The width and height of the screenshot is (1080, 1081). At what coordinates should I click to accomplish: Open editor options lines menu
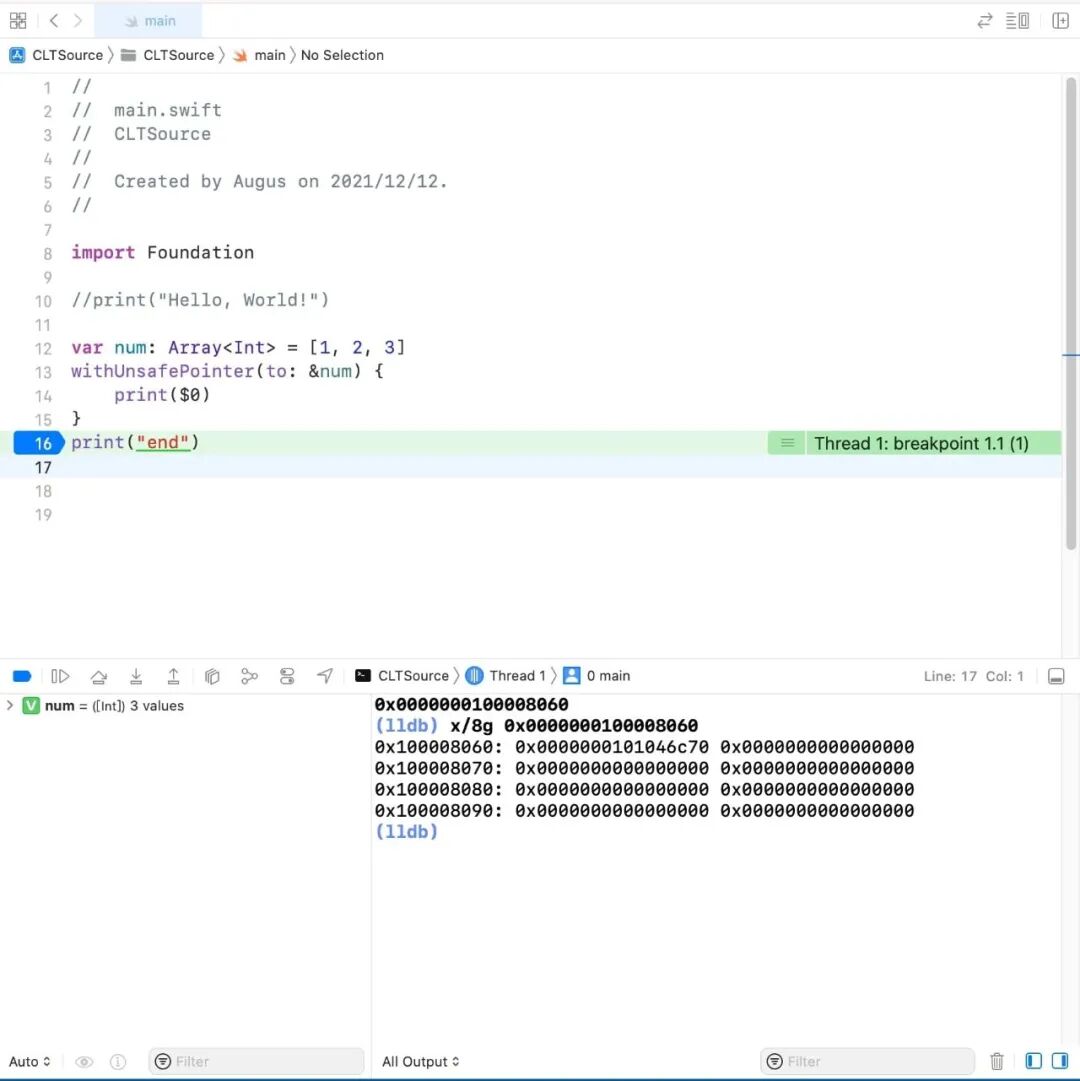pyautogui.click(x=1017, y=21)
